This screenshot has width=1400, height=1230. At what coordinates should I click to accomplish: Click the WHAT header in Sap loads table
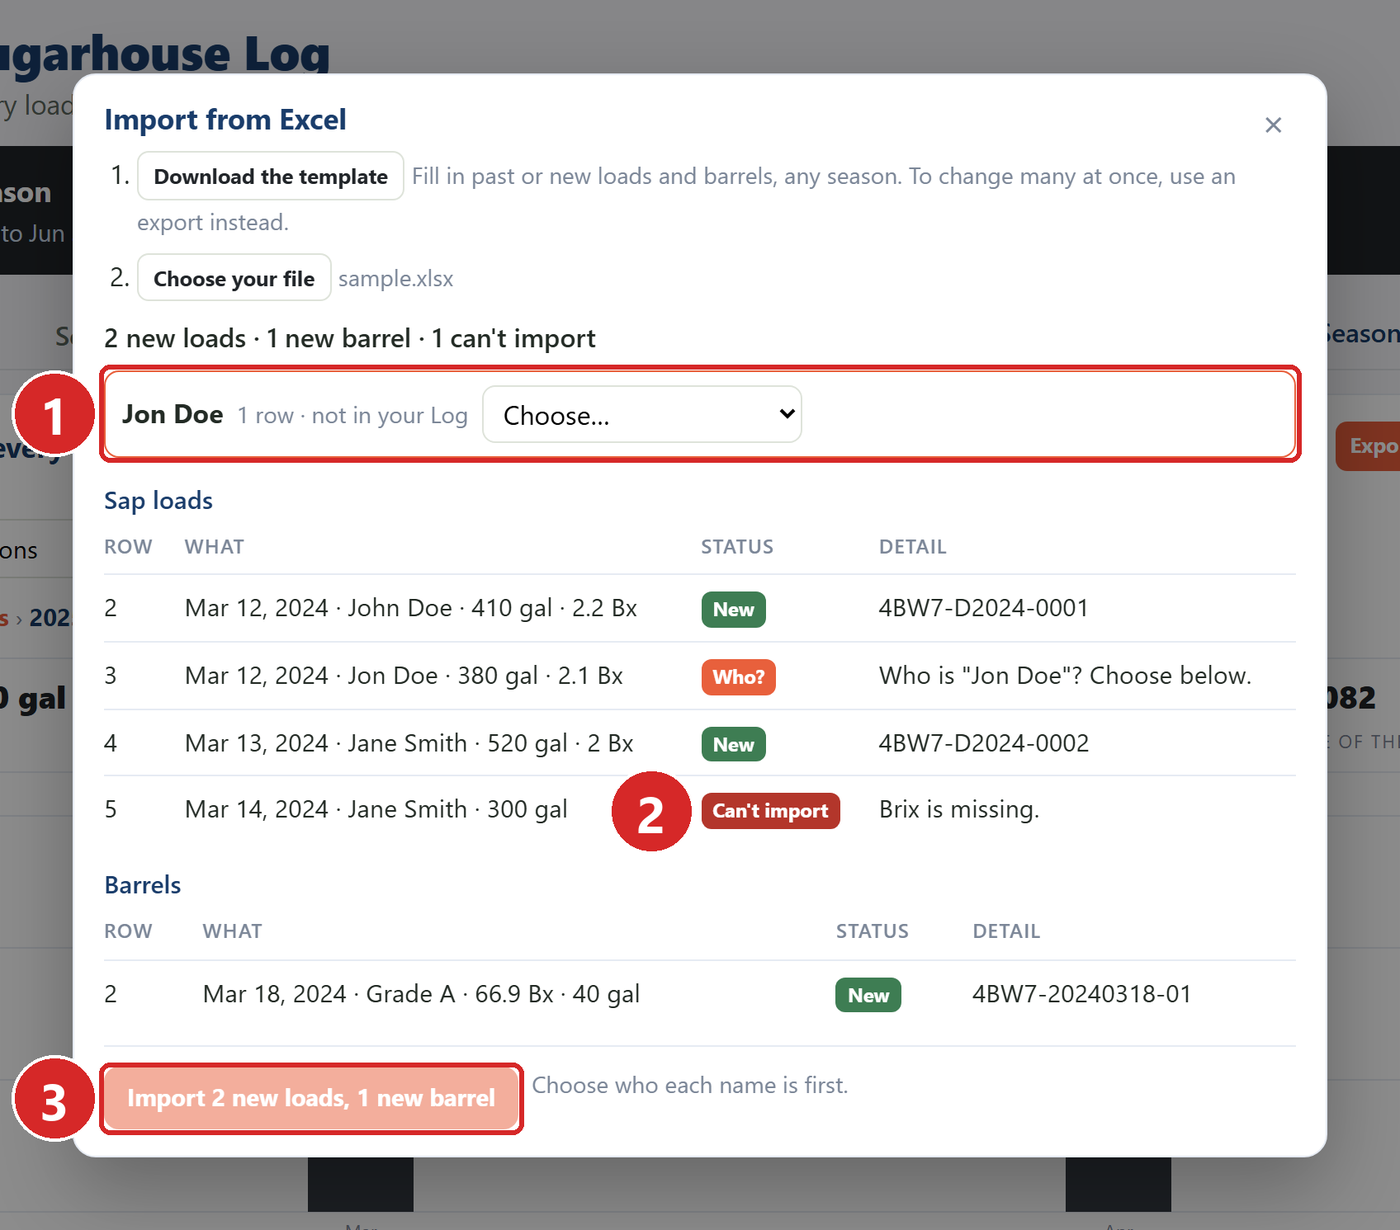coord(214,547)
